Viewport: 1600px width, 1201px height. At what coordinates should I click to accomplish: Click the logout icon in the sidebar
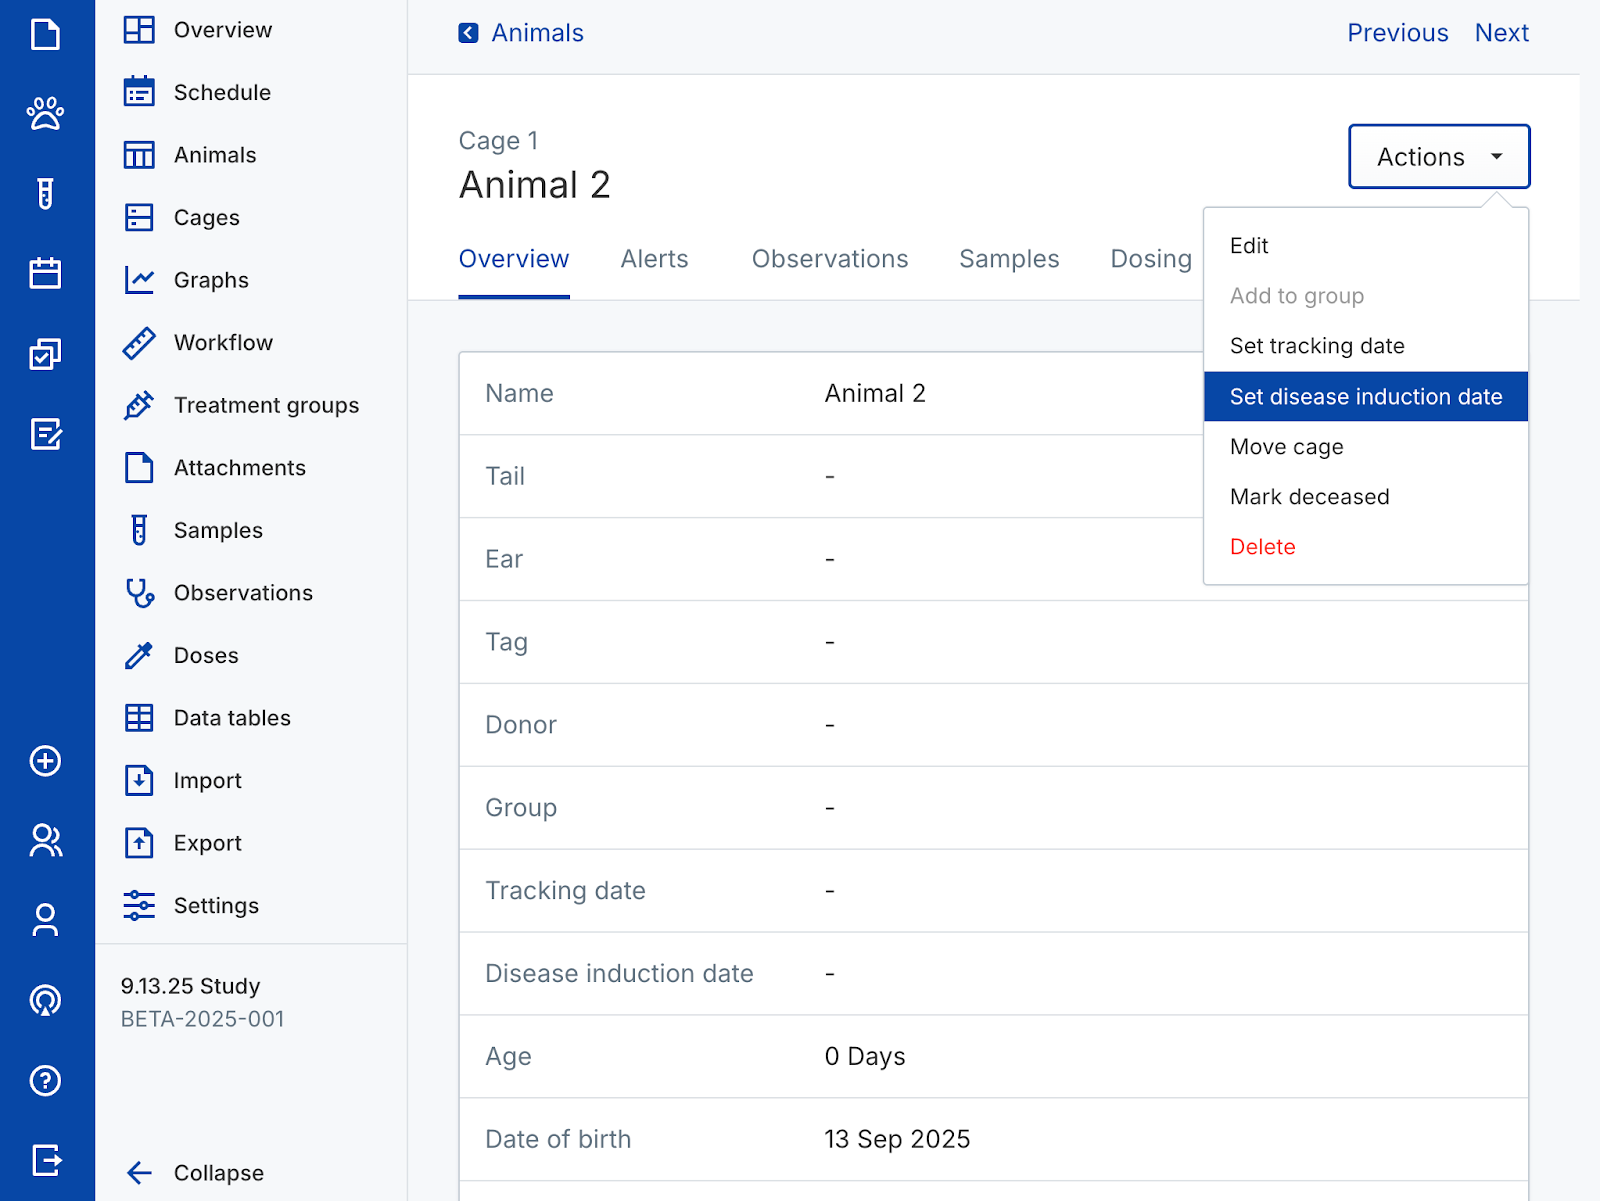(x=45, y=1160)
